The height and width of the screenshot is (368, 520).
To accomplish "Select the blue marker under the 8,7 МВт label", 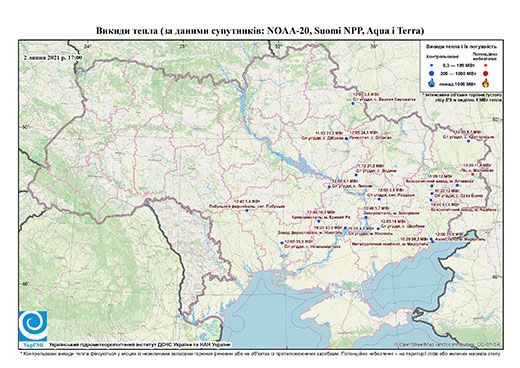I will tap(468, 141).
